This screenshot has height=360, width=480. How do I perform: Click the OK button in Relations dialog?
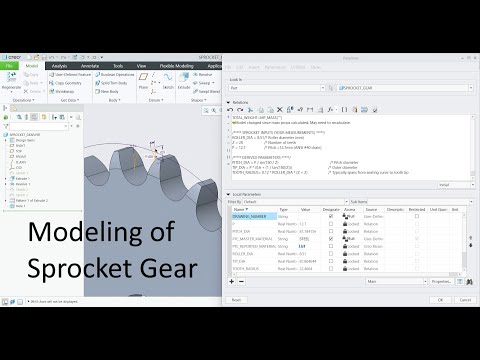tap(440, 300)
